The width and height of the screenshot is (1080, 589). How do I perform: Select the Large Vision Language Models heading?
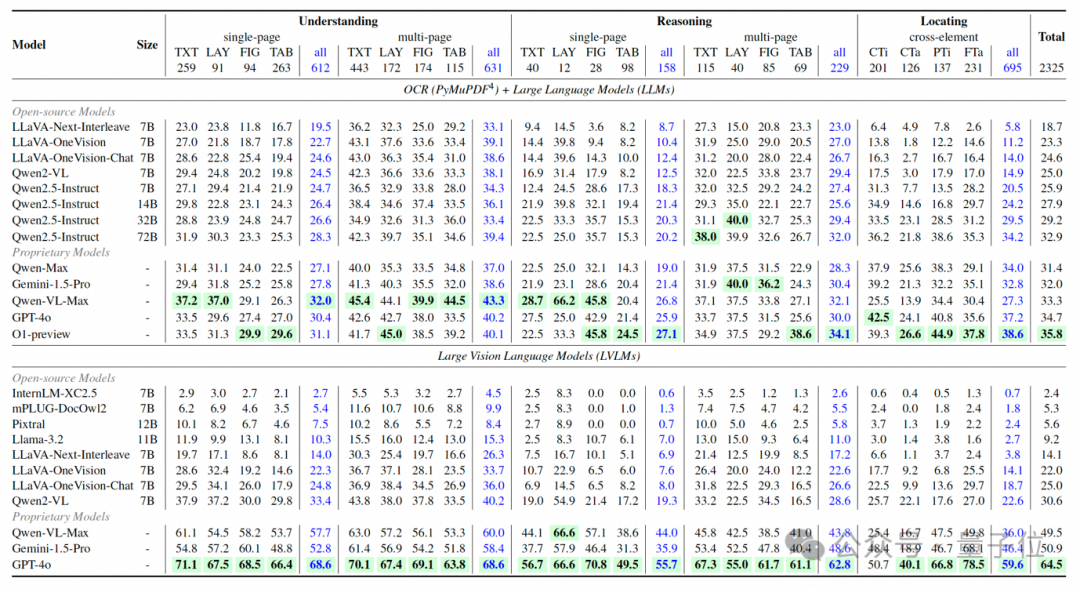coord(539,356)
